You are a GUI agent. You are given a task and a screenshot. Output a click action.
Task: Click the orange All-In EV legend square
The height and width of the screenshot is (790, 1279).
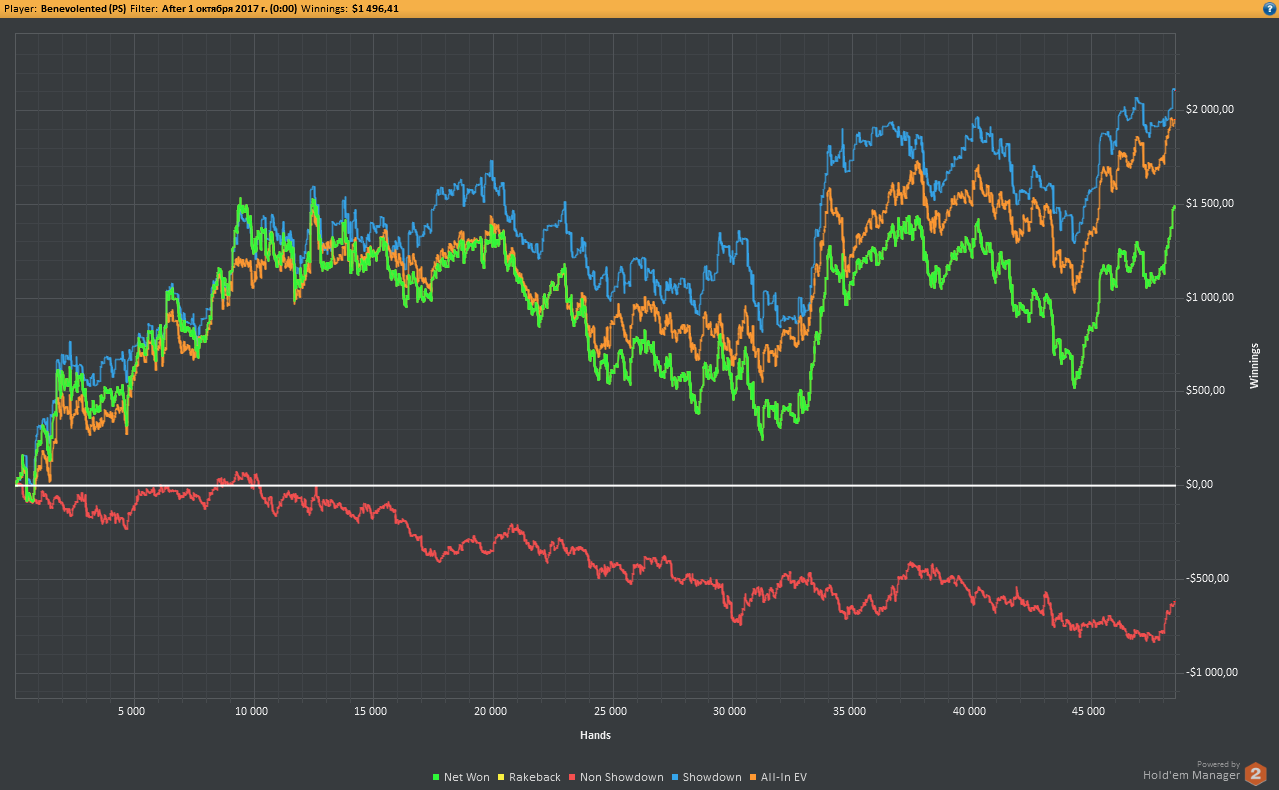753,777
